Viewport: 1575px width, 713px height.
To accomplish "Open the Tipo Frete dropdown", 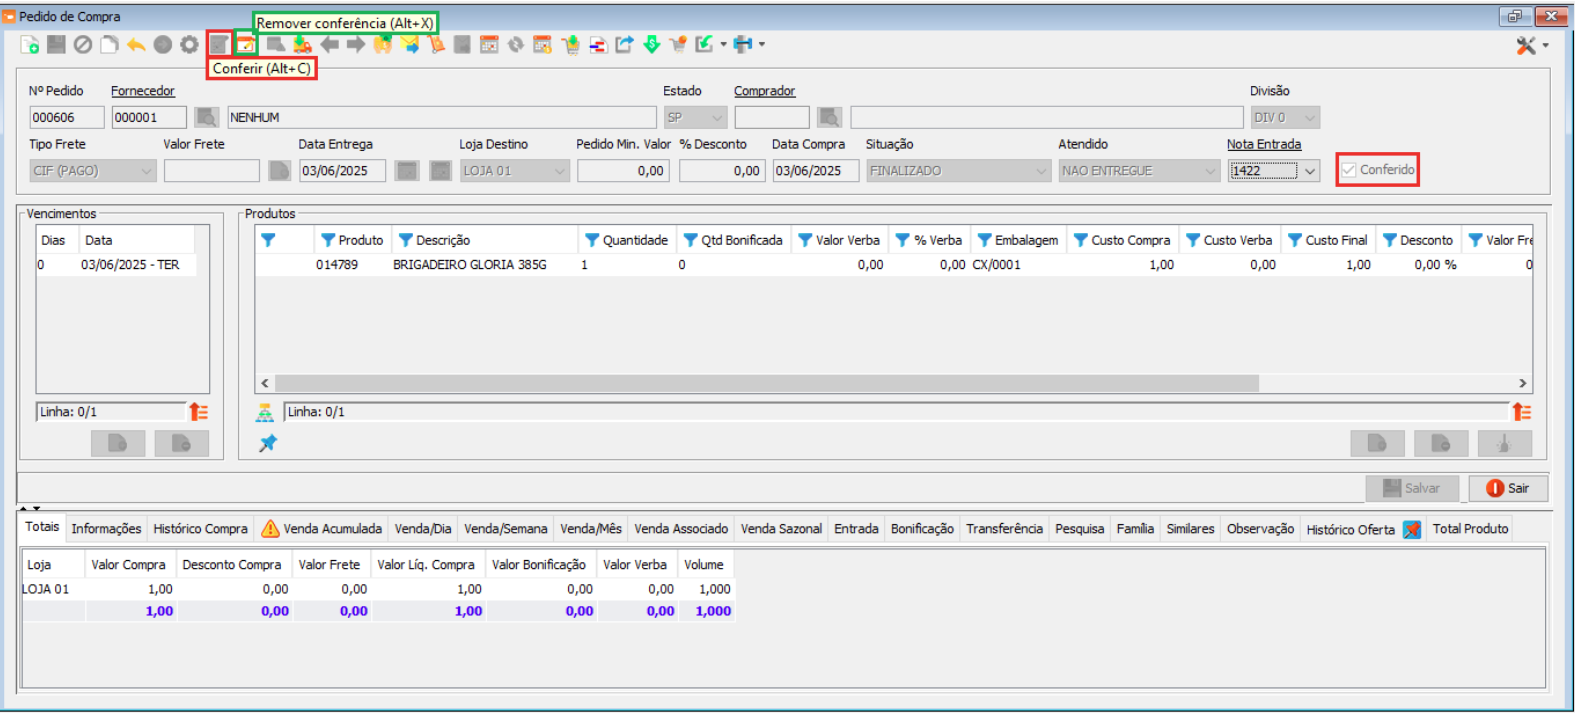I will [x=146, y=171].
